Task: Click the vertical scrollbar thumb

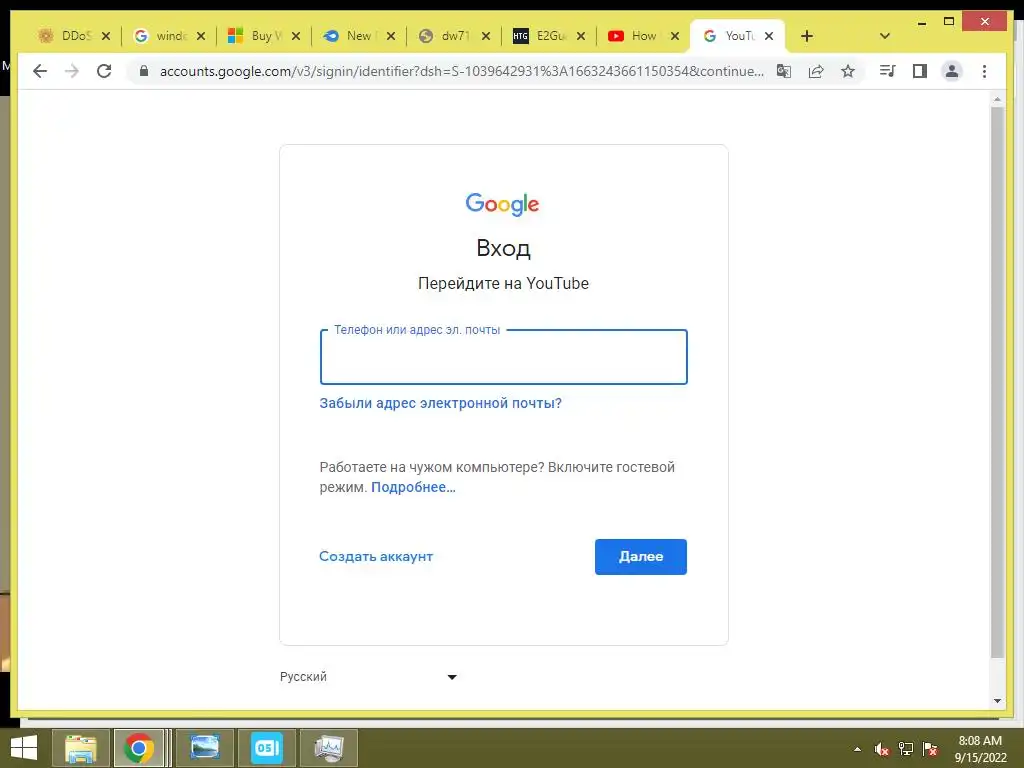Action: pos(997,382)
